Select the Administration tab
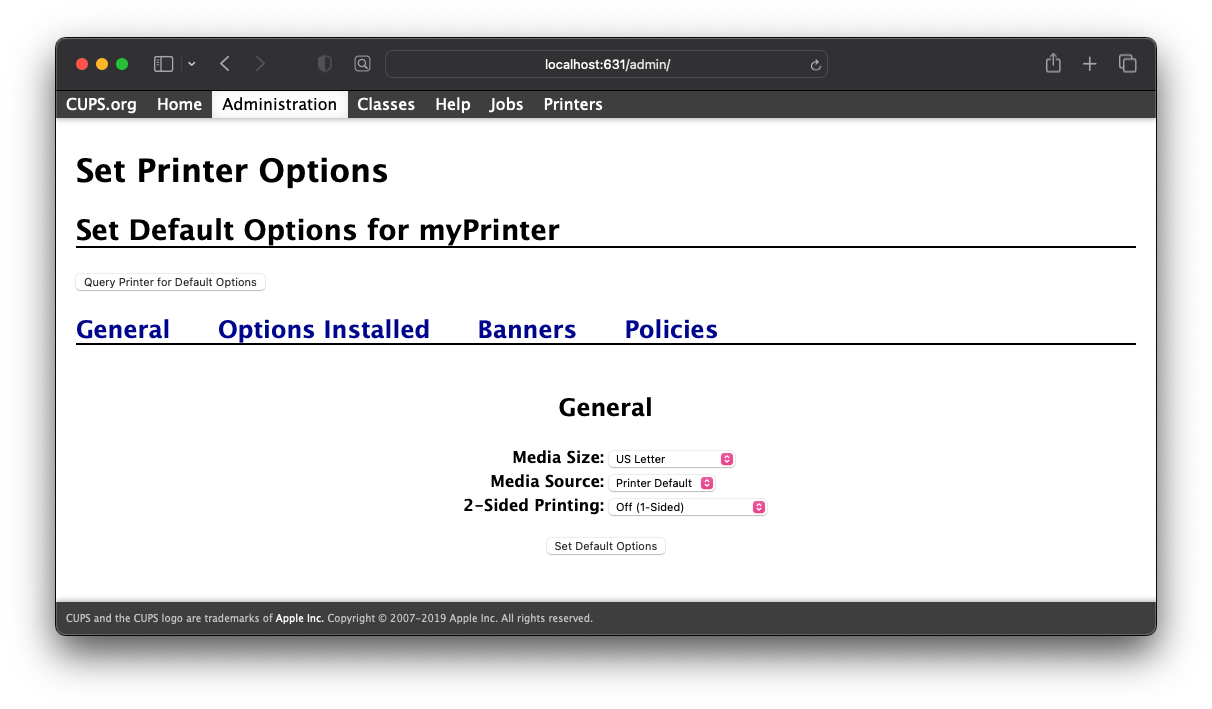This screenshot has width=1212, height=709. pyautogui.click(x=280, y=104)
